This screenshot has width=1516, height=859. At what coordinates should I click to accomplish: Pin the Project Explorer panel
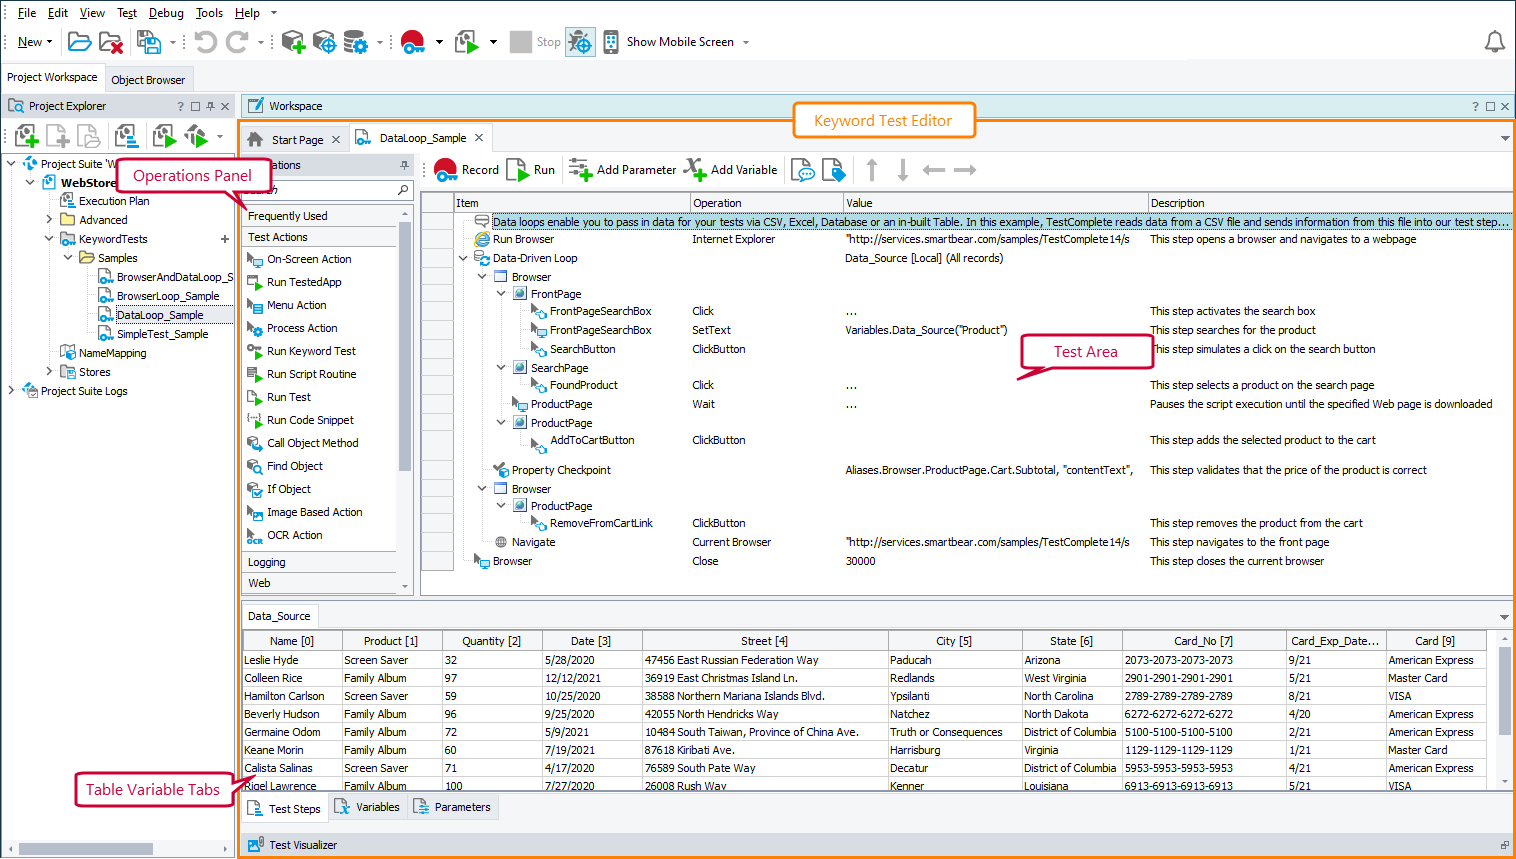(x=209, y=105)
